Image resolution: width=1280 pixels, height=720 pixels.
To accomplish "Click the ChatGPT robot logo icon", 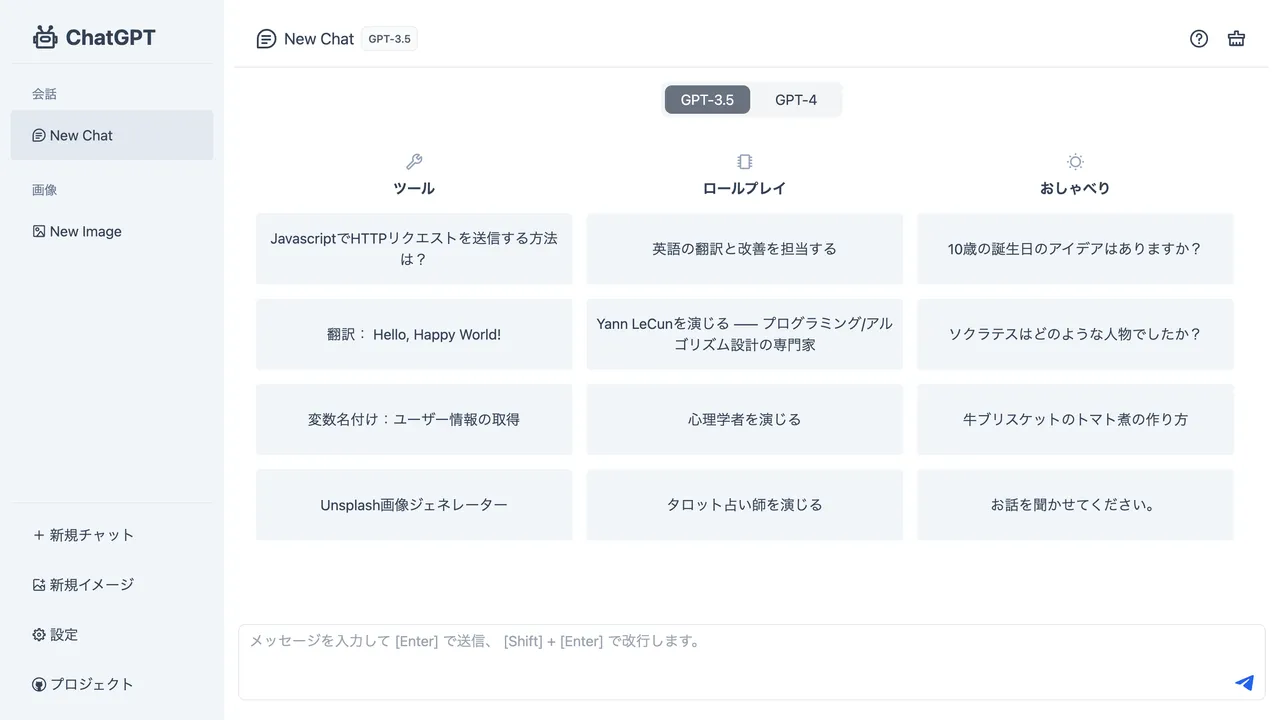I will coord(45,38).
